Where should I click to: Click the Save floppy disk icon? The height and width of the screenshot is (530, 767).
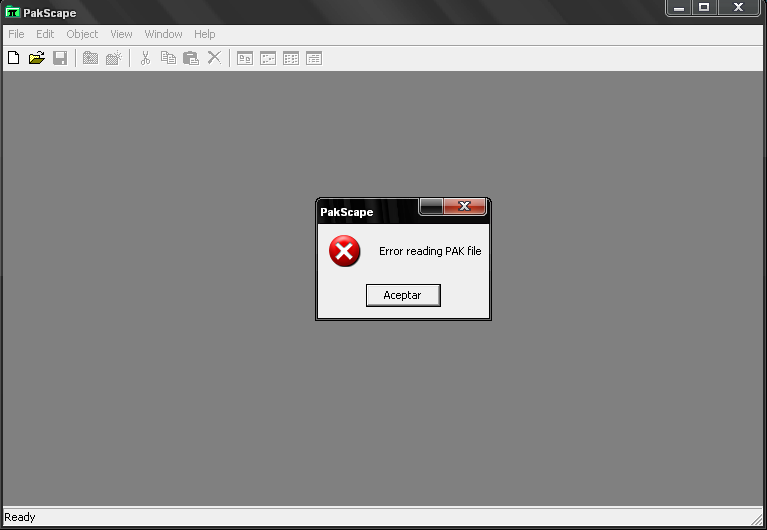pos(60,58)
